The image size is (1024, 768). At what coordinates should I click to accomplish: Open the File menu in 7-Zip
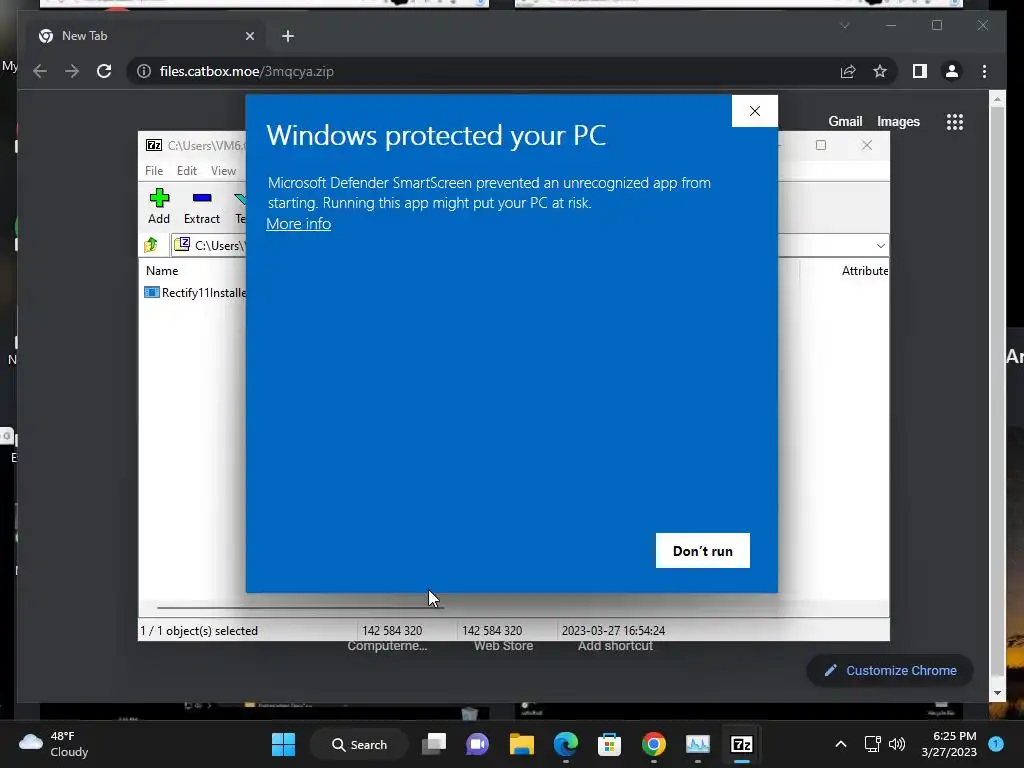click(x=154, y=170)
